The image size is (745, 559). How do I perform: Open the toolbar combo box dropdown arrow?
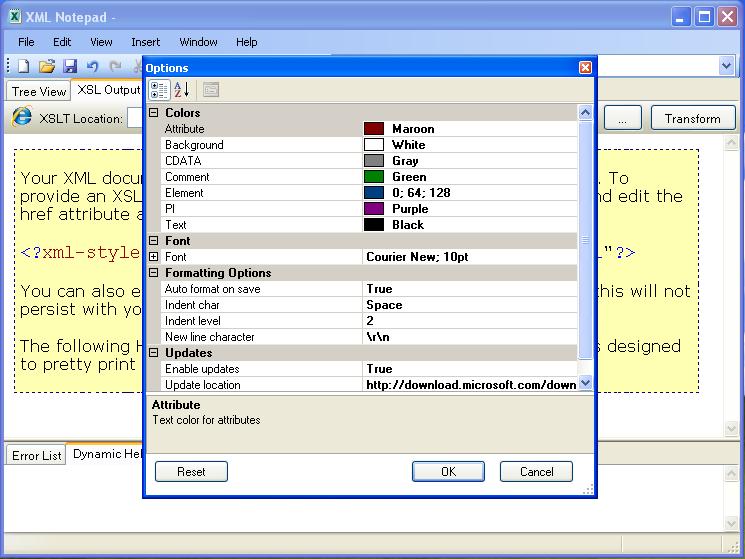pyautogui.click(x=726, y=66)
